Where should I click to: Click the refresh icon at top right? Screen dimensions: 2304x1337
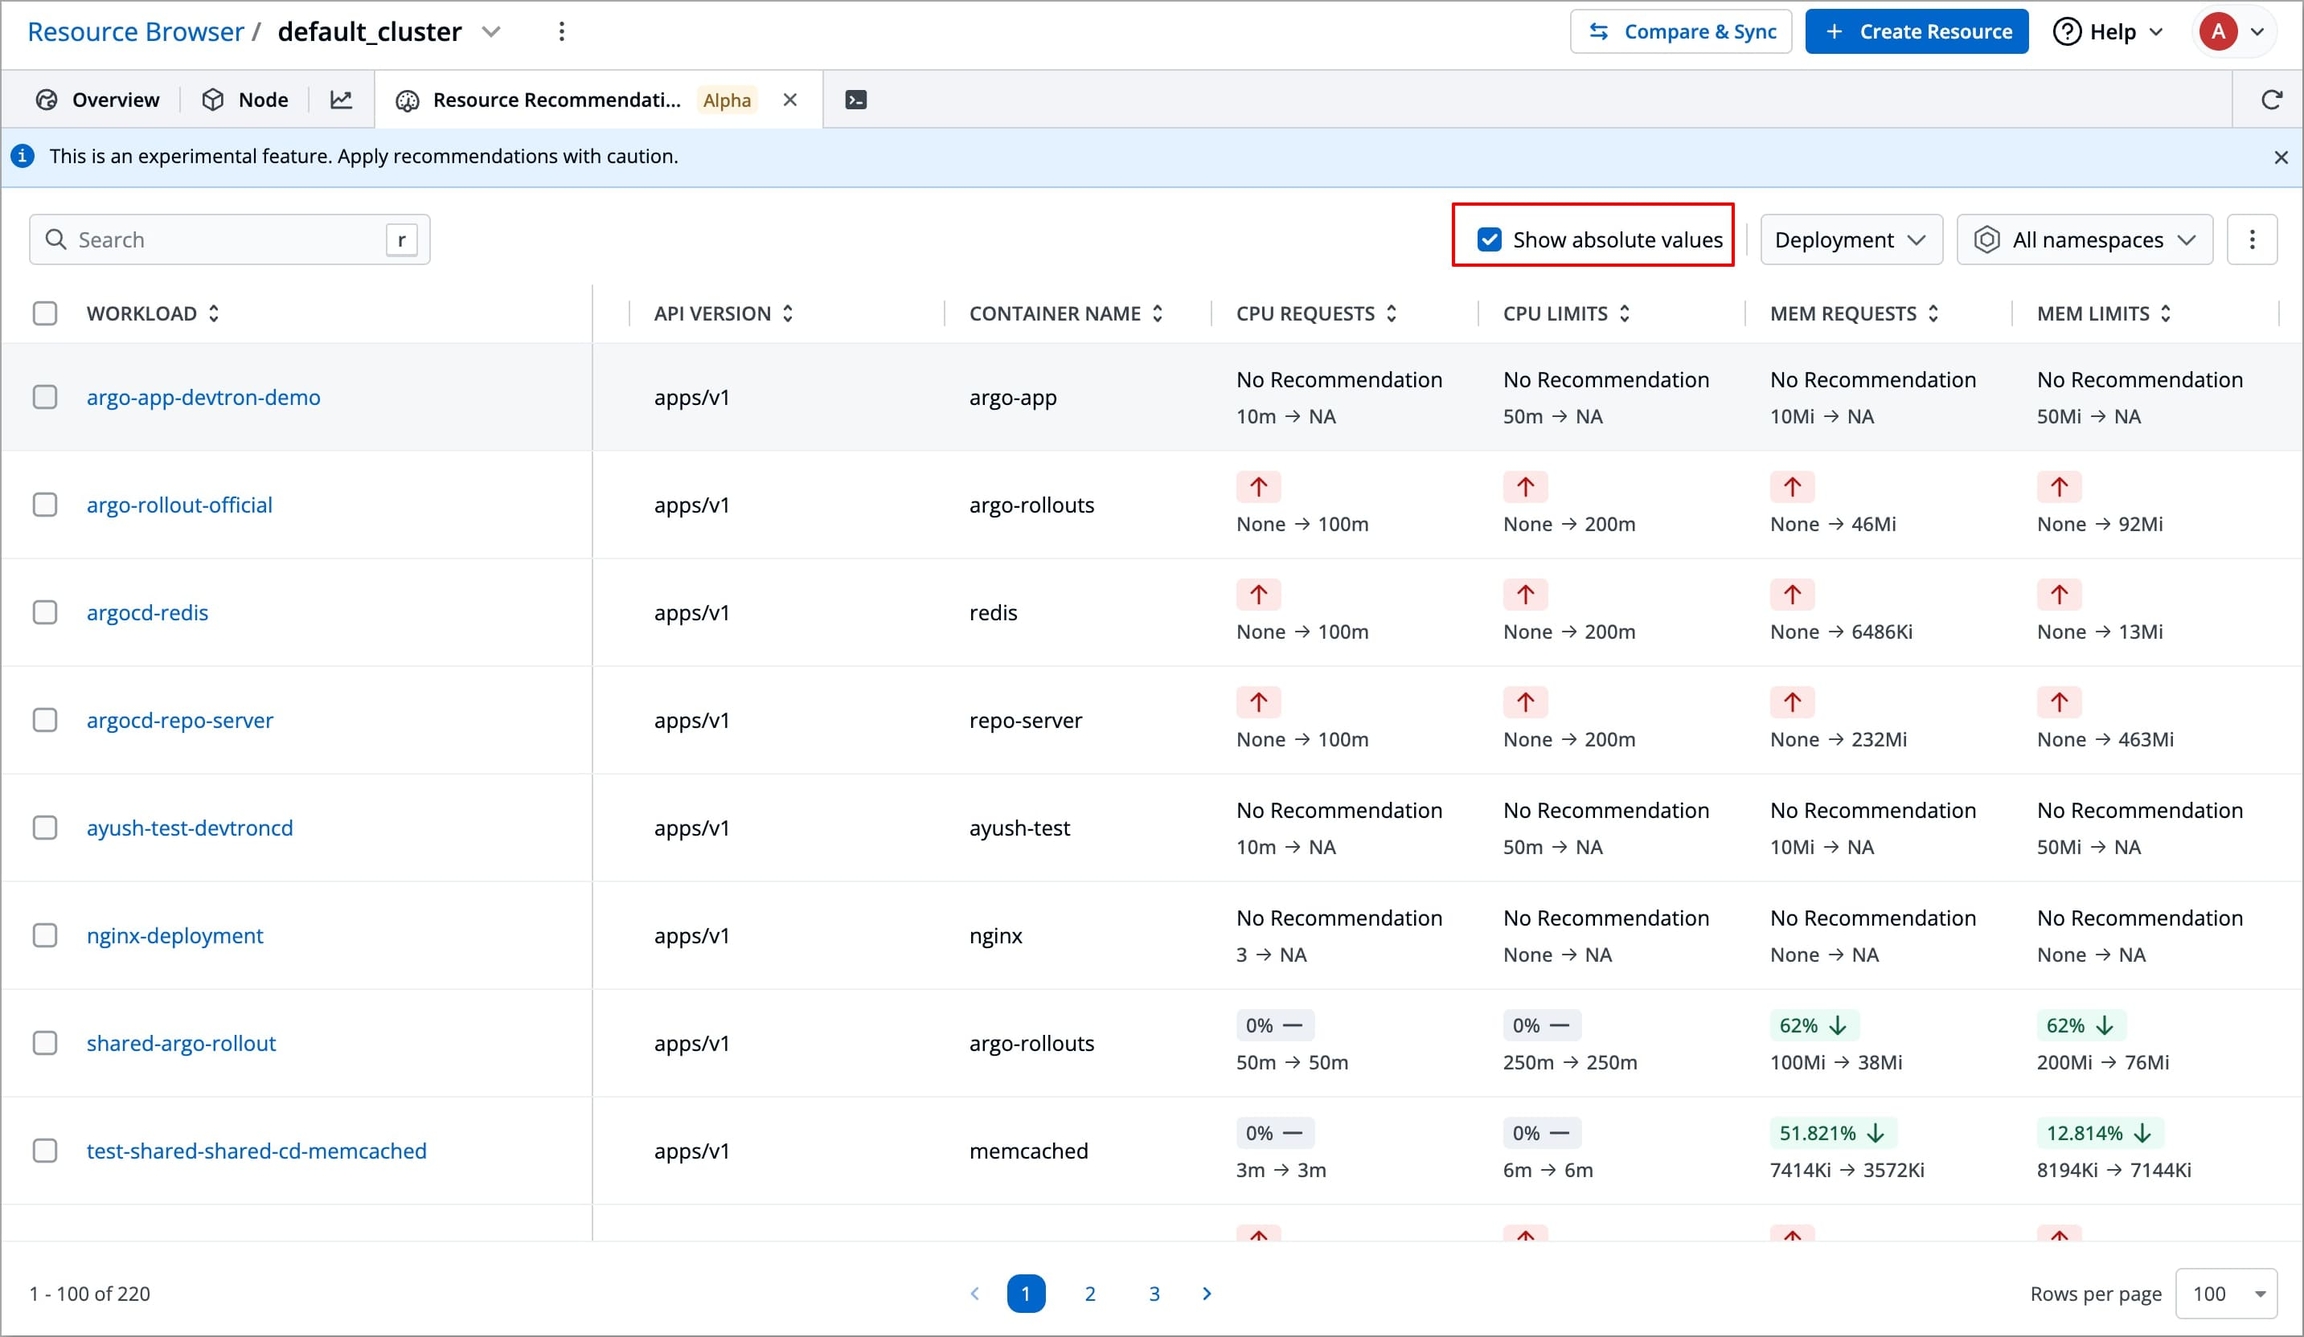tap(2271, 100)
